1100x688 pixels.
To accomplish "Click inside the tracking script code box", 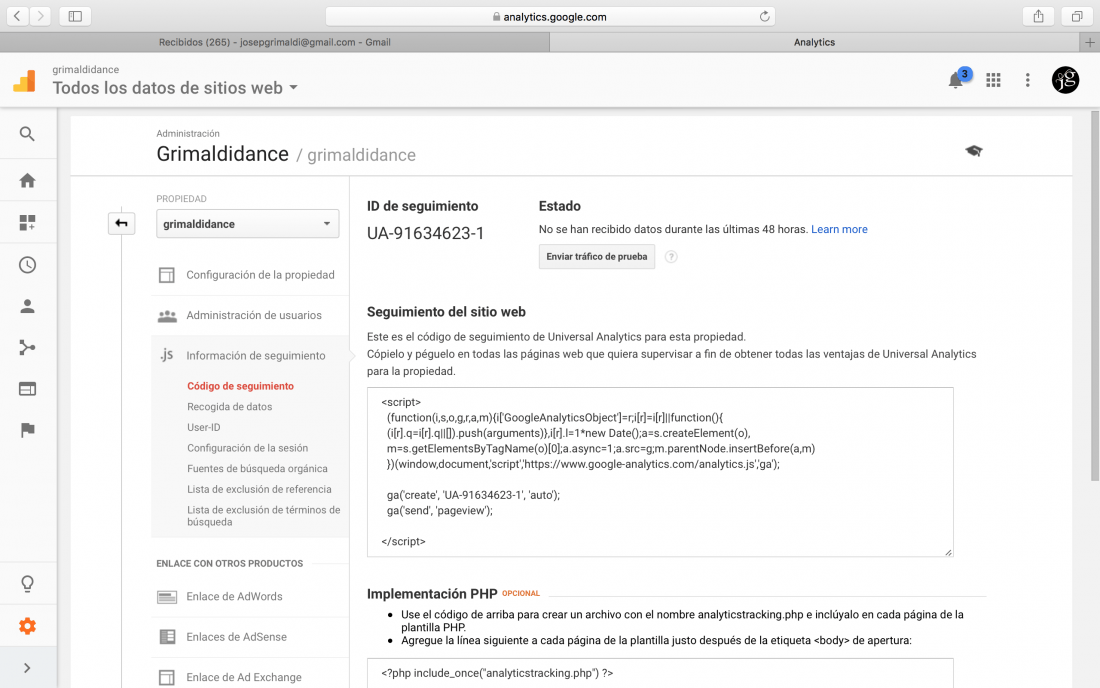I will click(x=660, y=472).
